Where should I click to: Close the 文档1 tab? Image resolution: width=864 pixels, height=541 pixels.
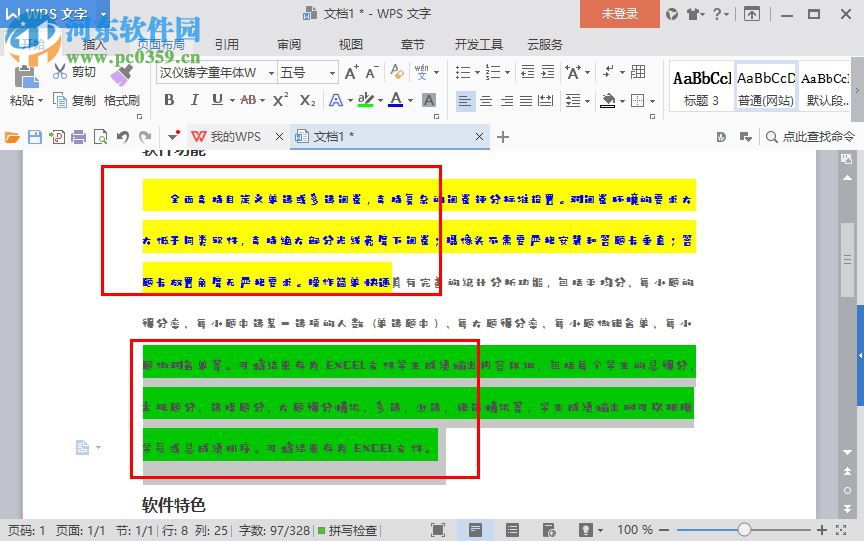(x=479, y=137)
